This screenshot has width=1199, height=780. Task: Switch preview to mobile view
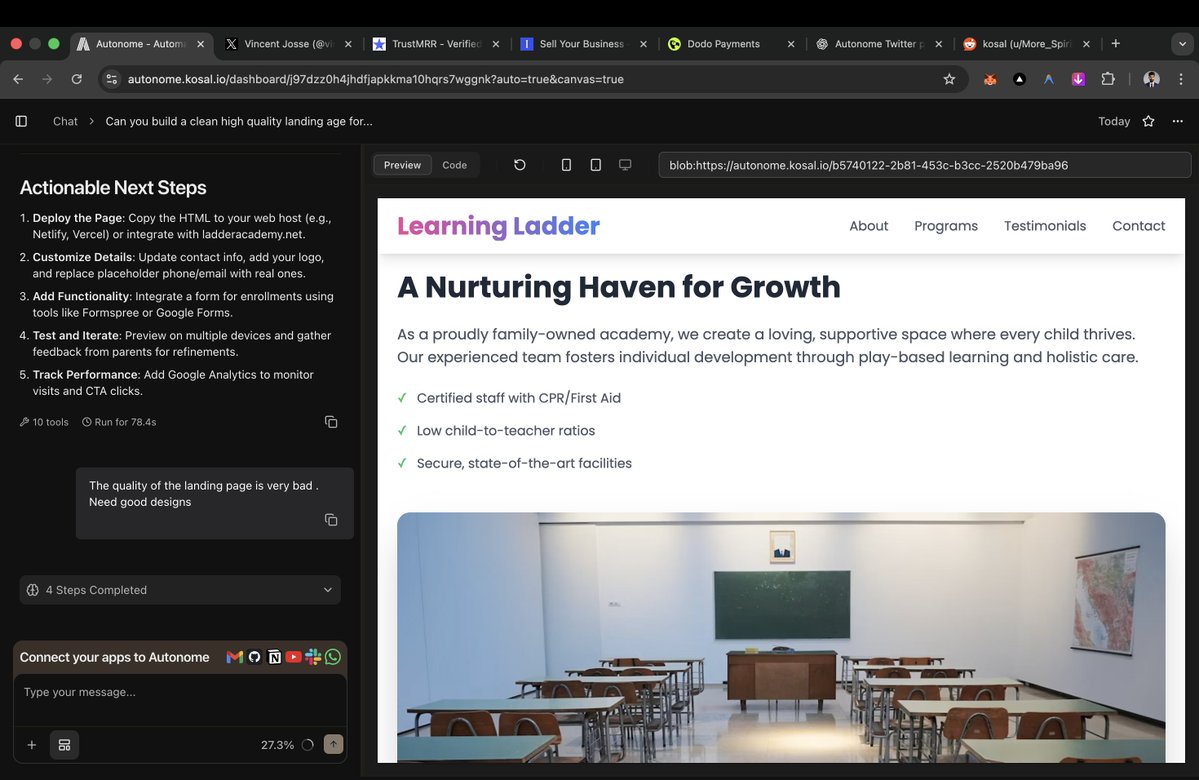[x=566, y=164]
